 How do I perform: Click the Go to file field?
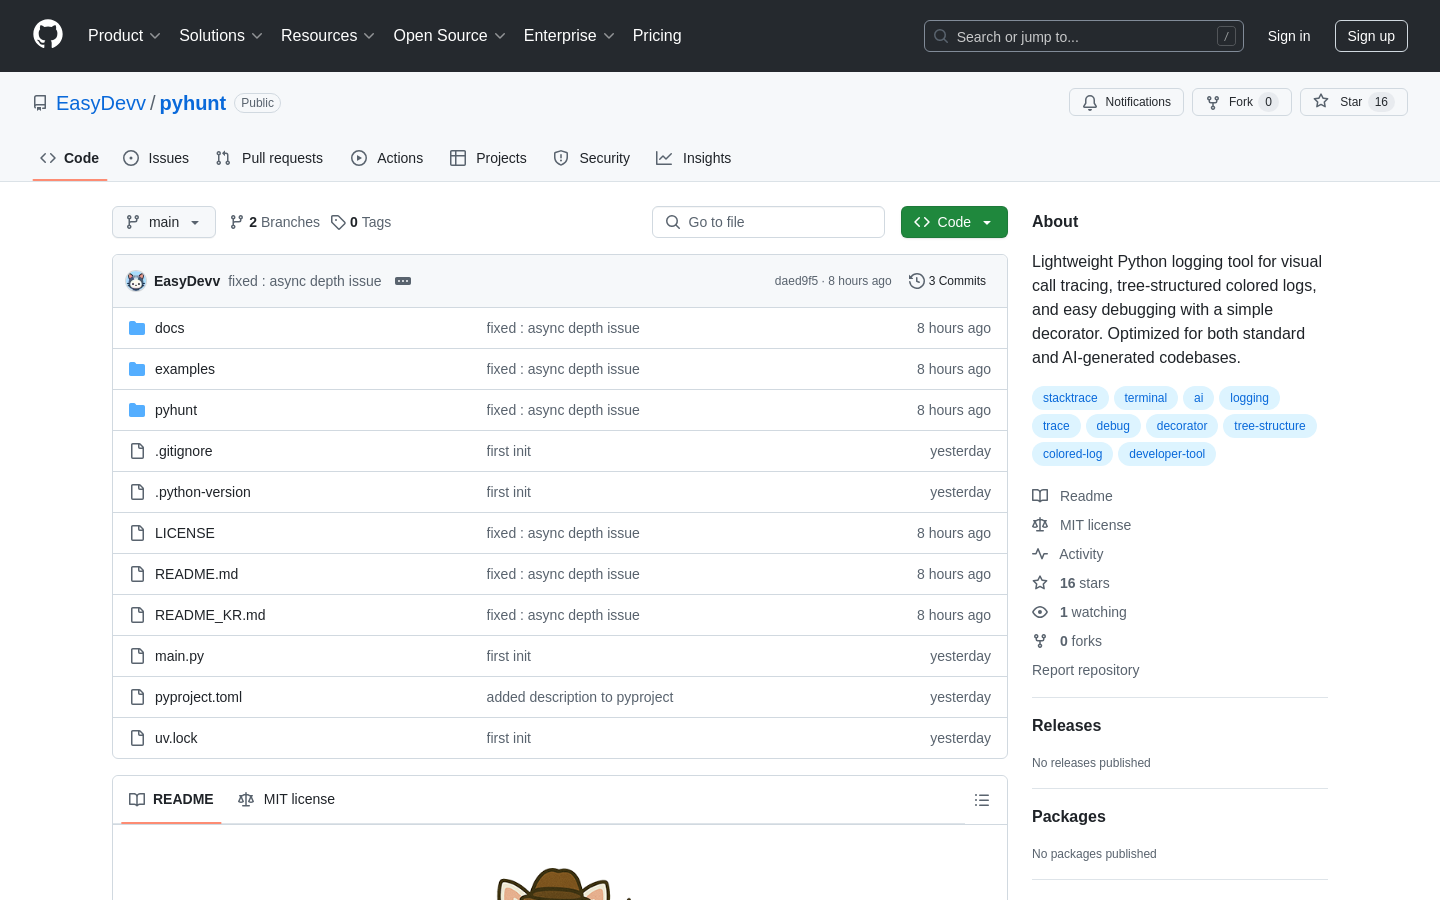pos(768,222)
